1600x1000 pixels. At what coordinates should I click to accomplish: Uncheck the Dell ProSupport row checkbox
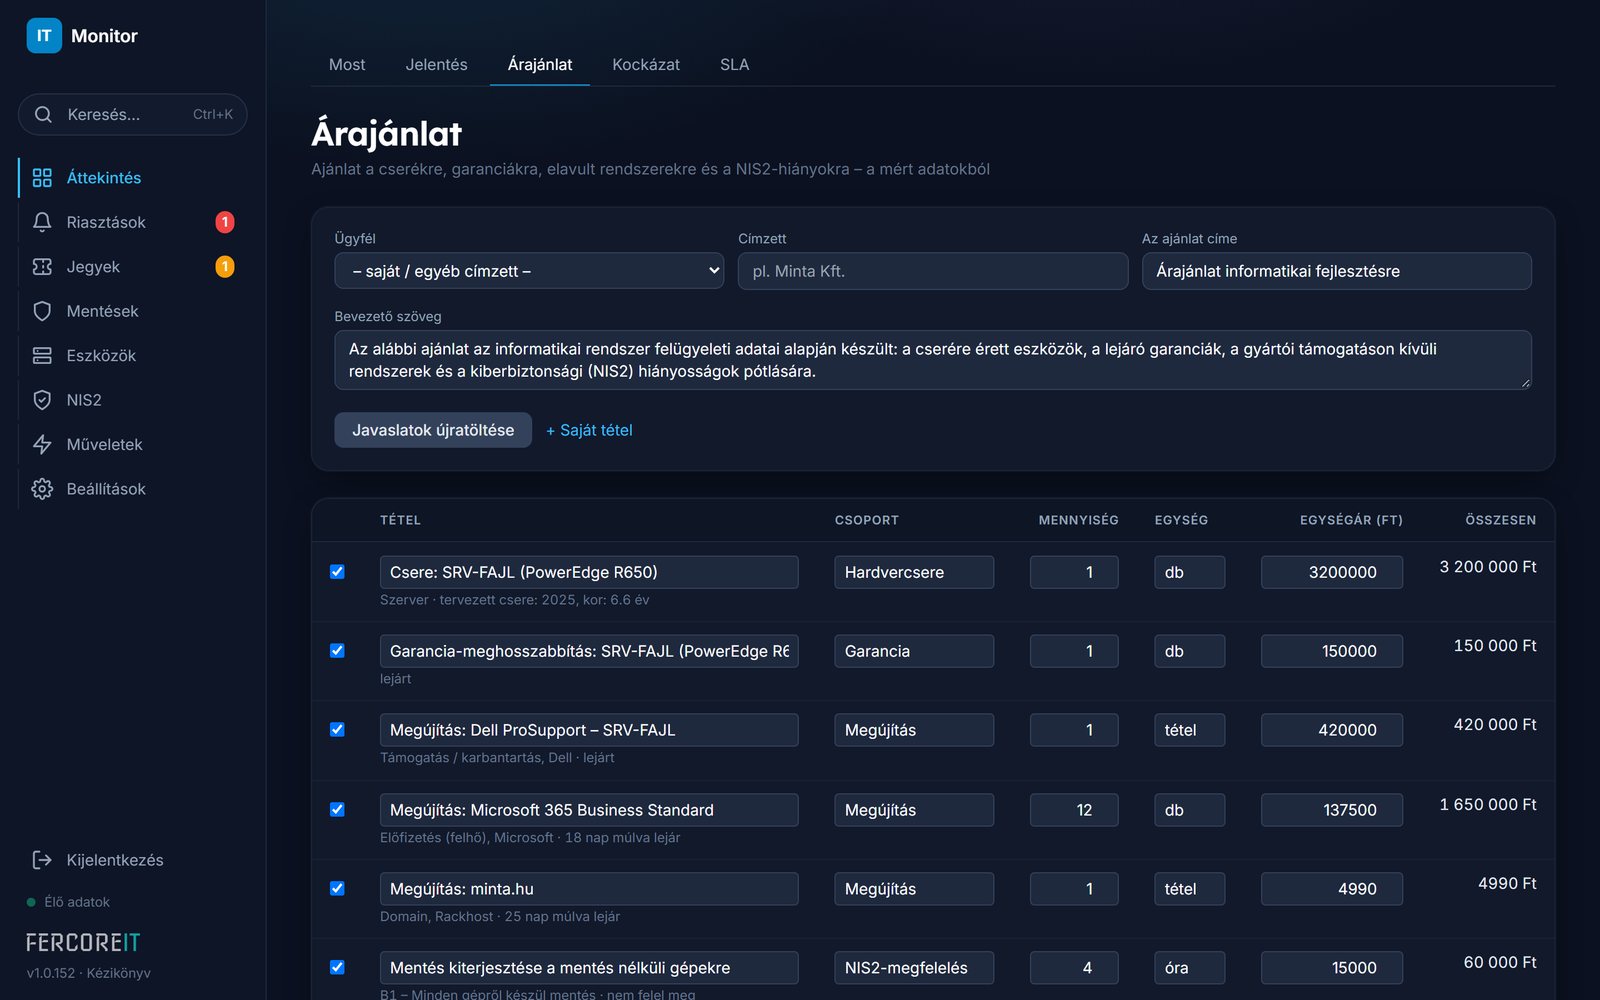(337, 730)
